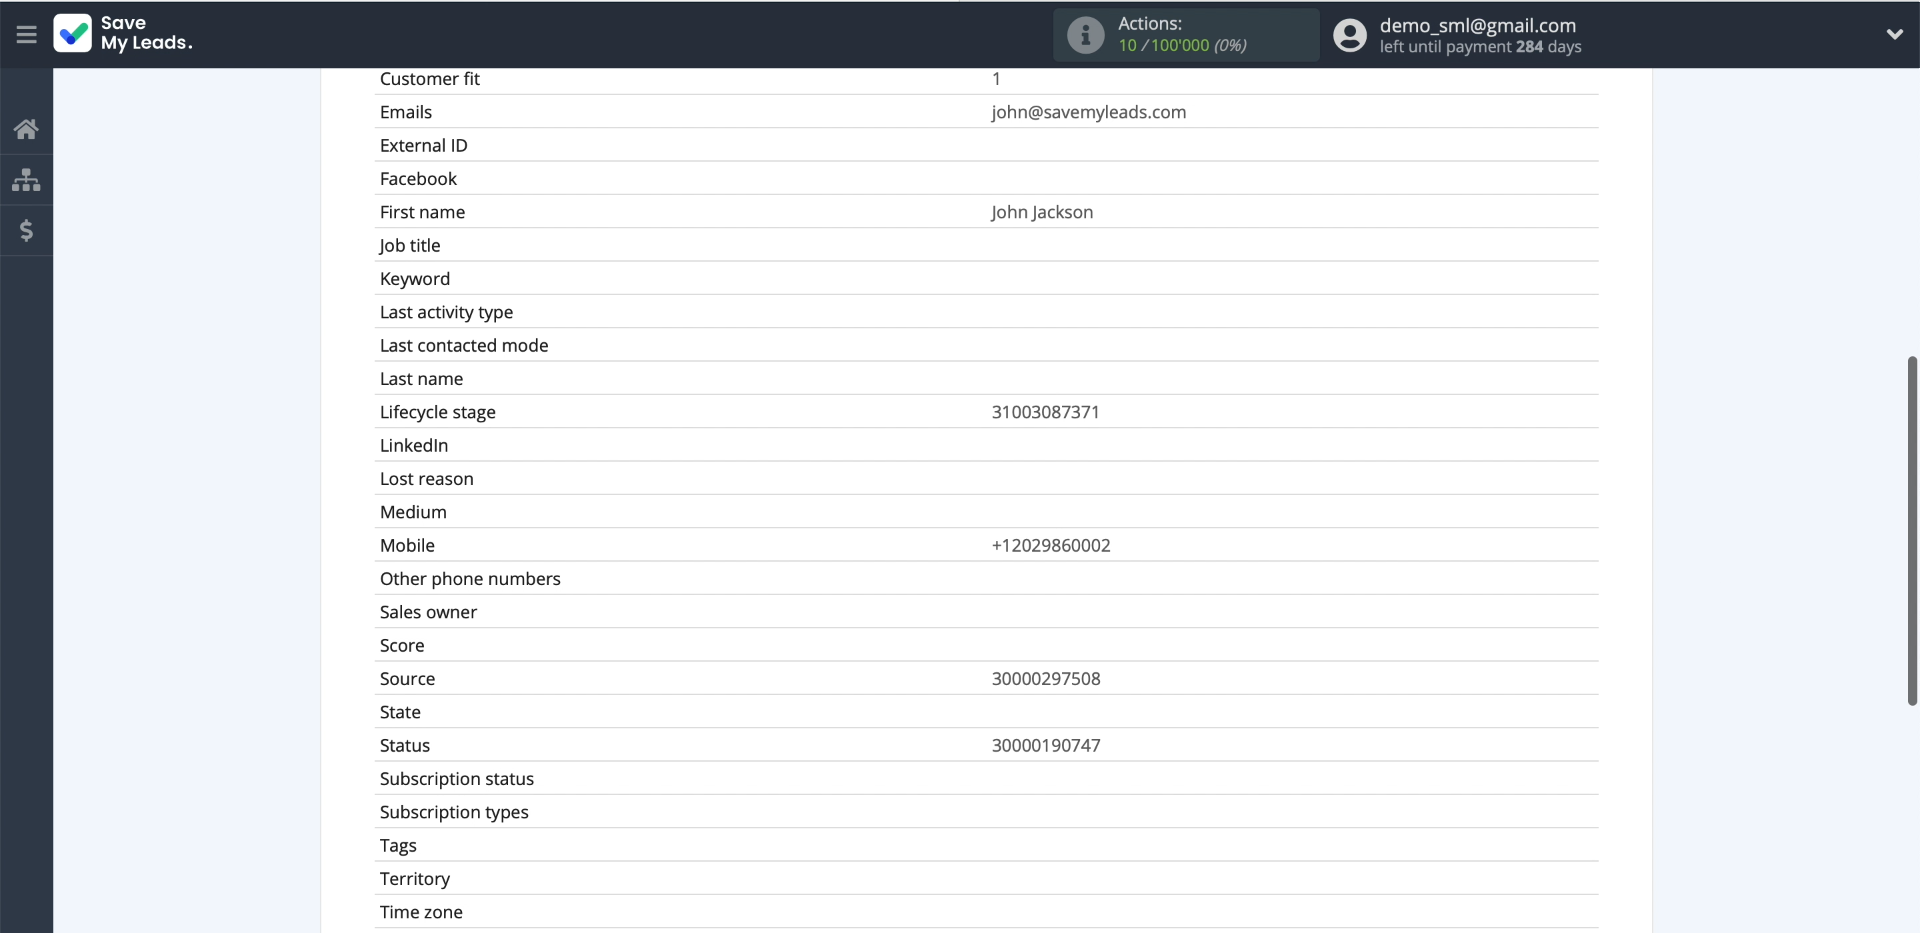The width and height of the screenshot is (1920, 933).
Task: Click the LinkedIn field label
Action: (x=413, y=445)
